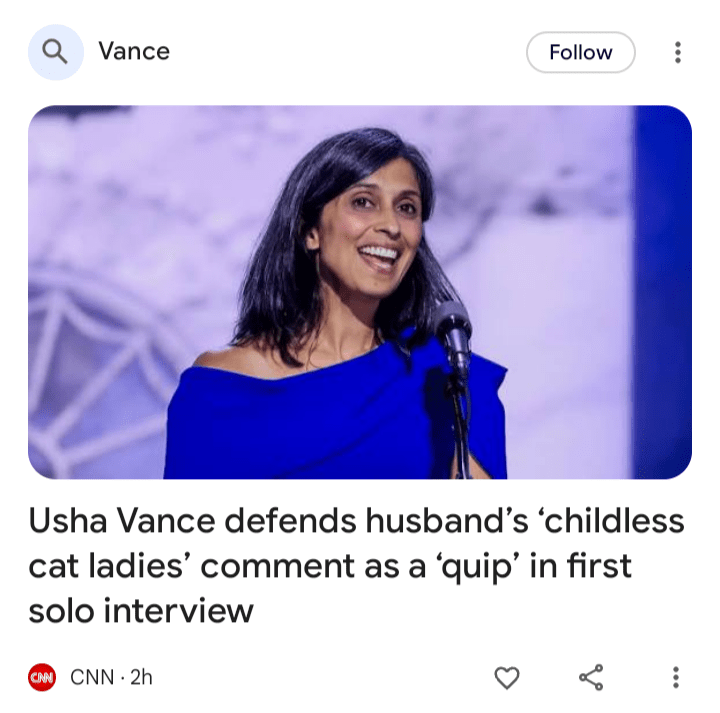Click the word 'childless' in the headline
Image resolution: width=720 pixels, height=713 pixels.
coord(614,521)
